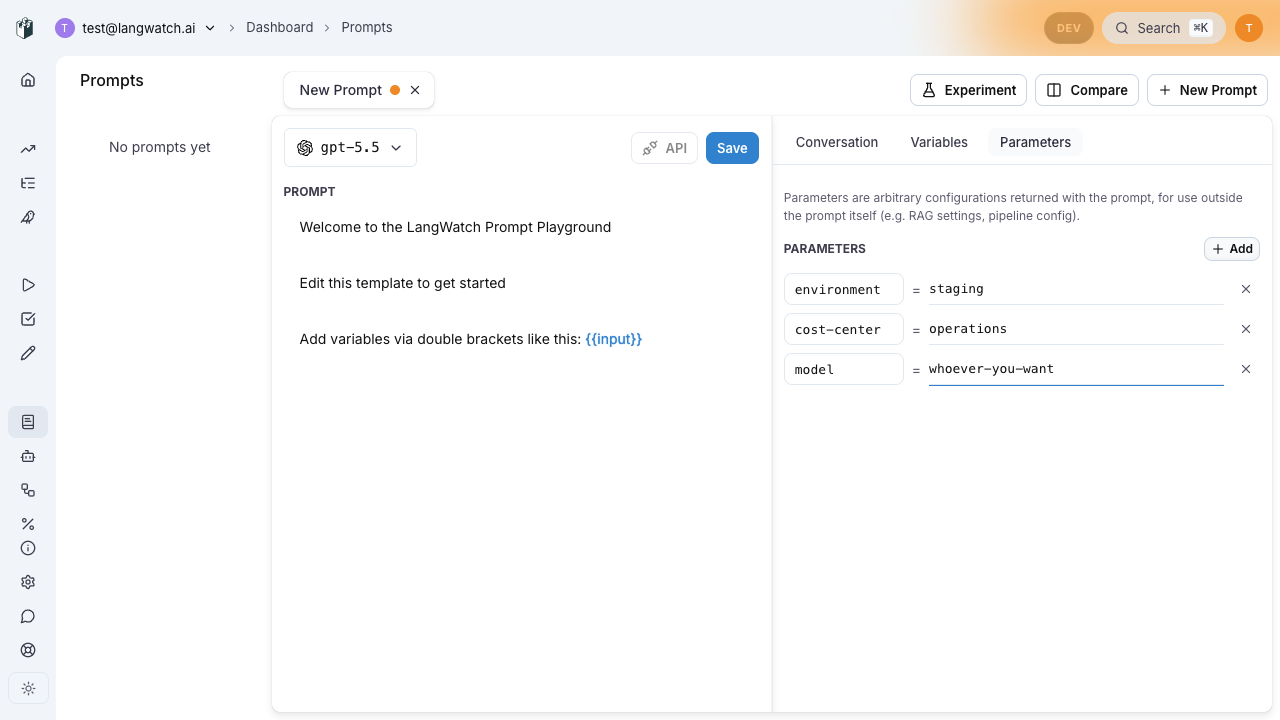
Task: Open the lifebuoy support icon
Action: pos(28,650)
